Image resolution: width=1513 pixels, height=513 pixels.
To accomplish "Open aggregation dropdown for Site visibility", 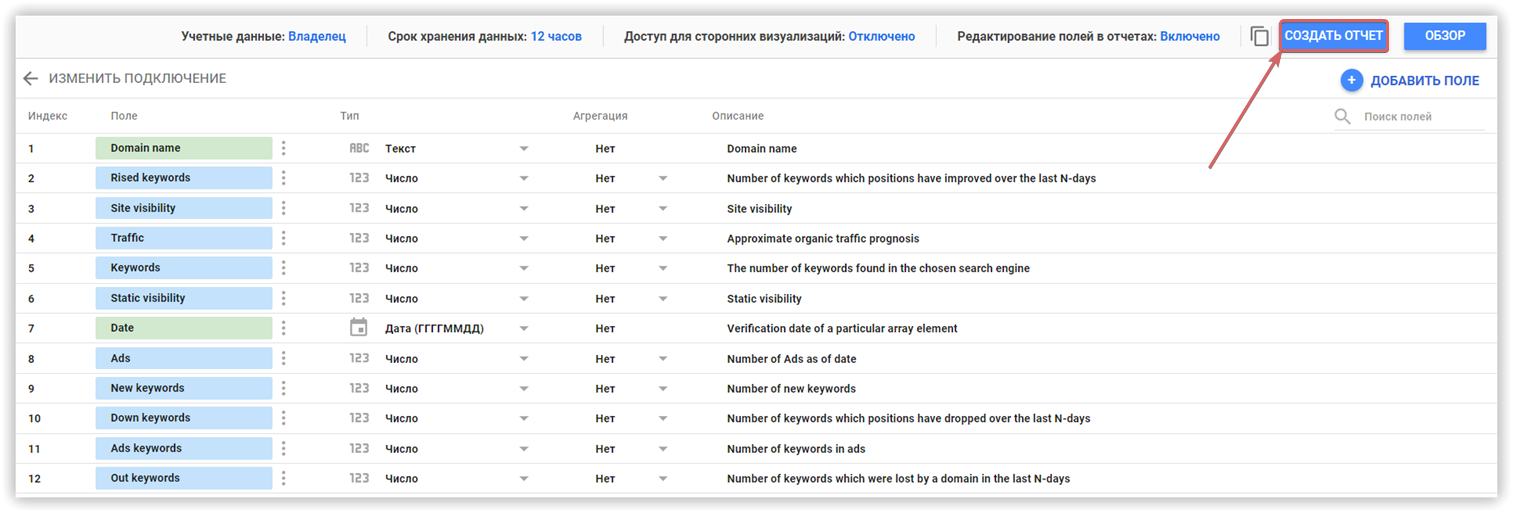I will pyautogui.click(x=663, y=209).
